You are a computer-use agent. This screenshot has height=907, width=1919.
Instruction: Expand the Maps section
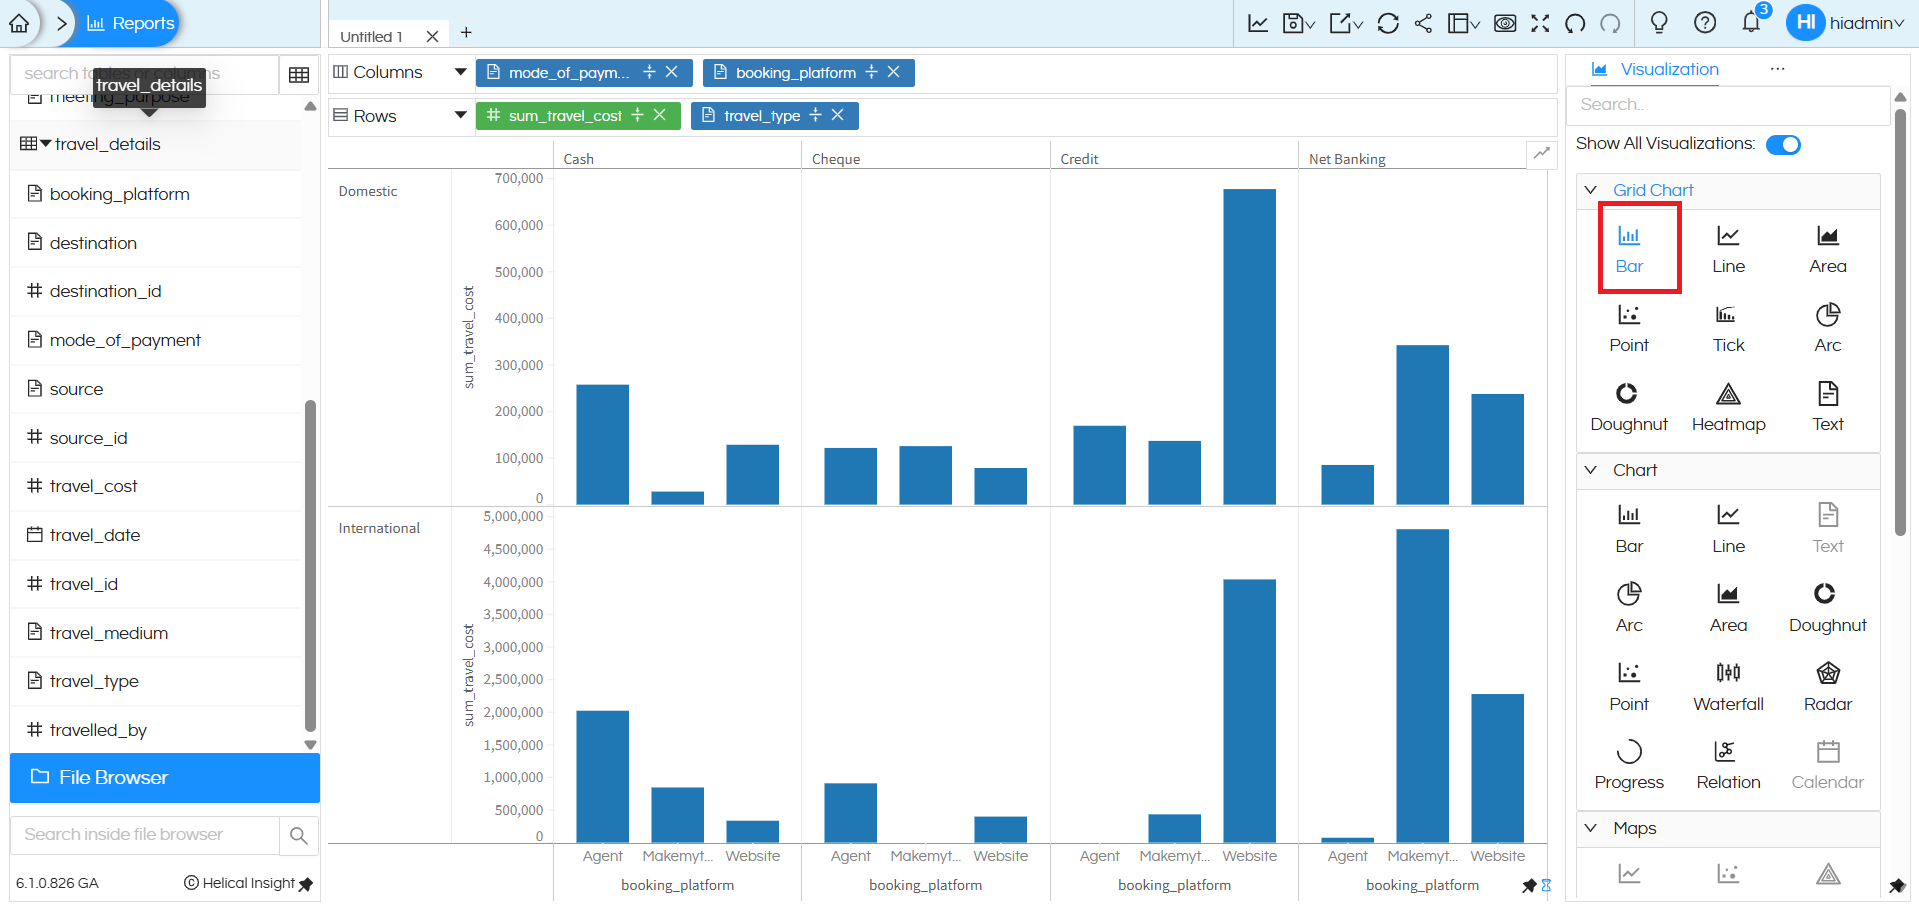click(1591, 828)
